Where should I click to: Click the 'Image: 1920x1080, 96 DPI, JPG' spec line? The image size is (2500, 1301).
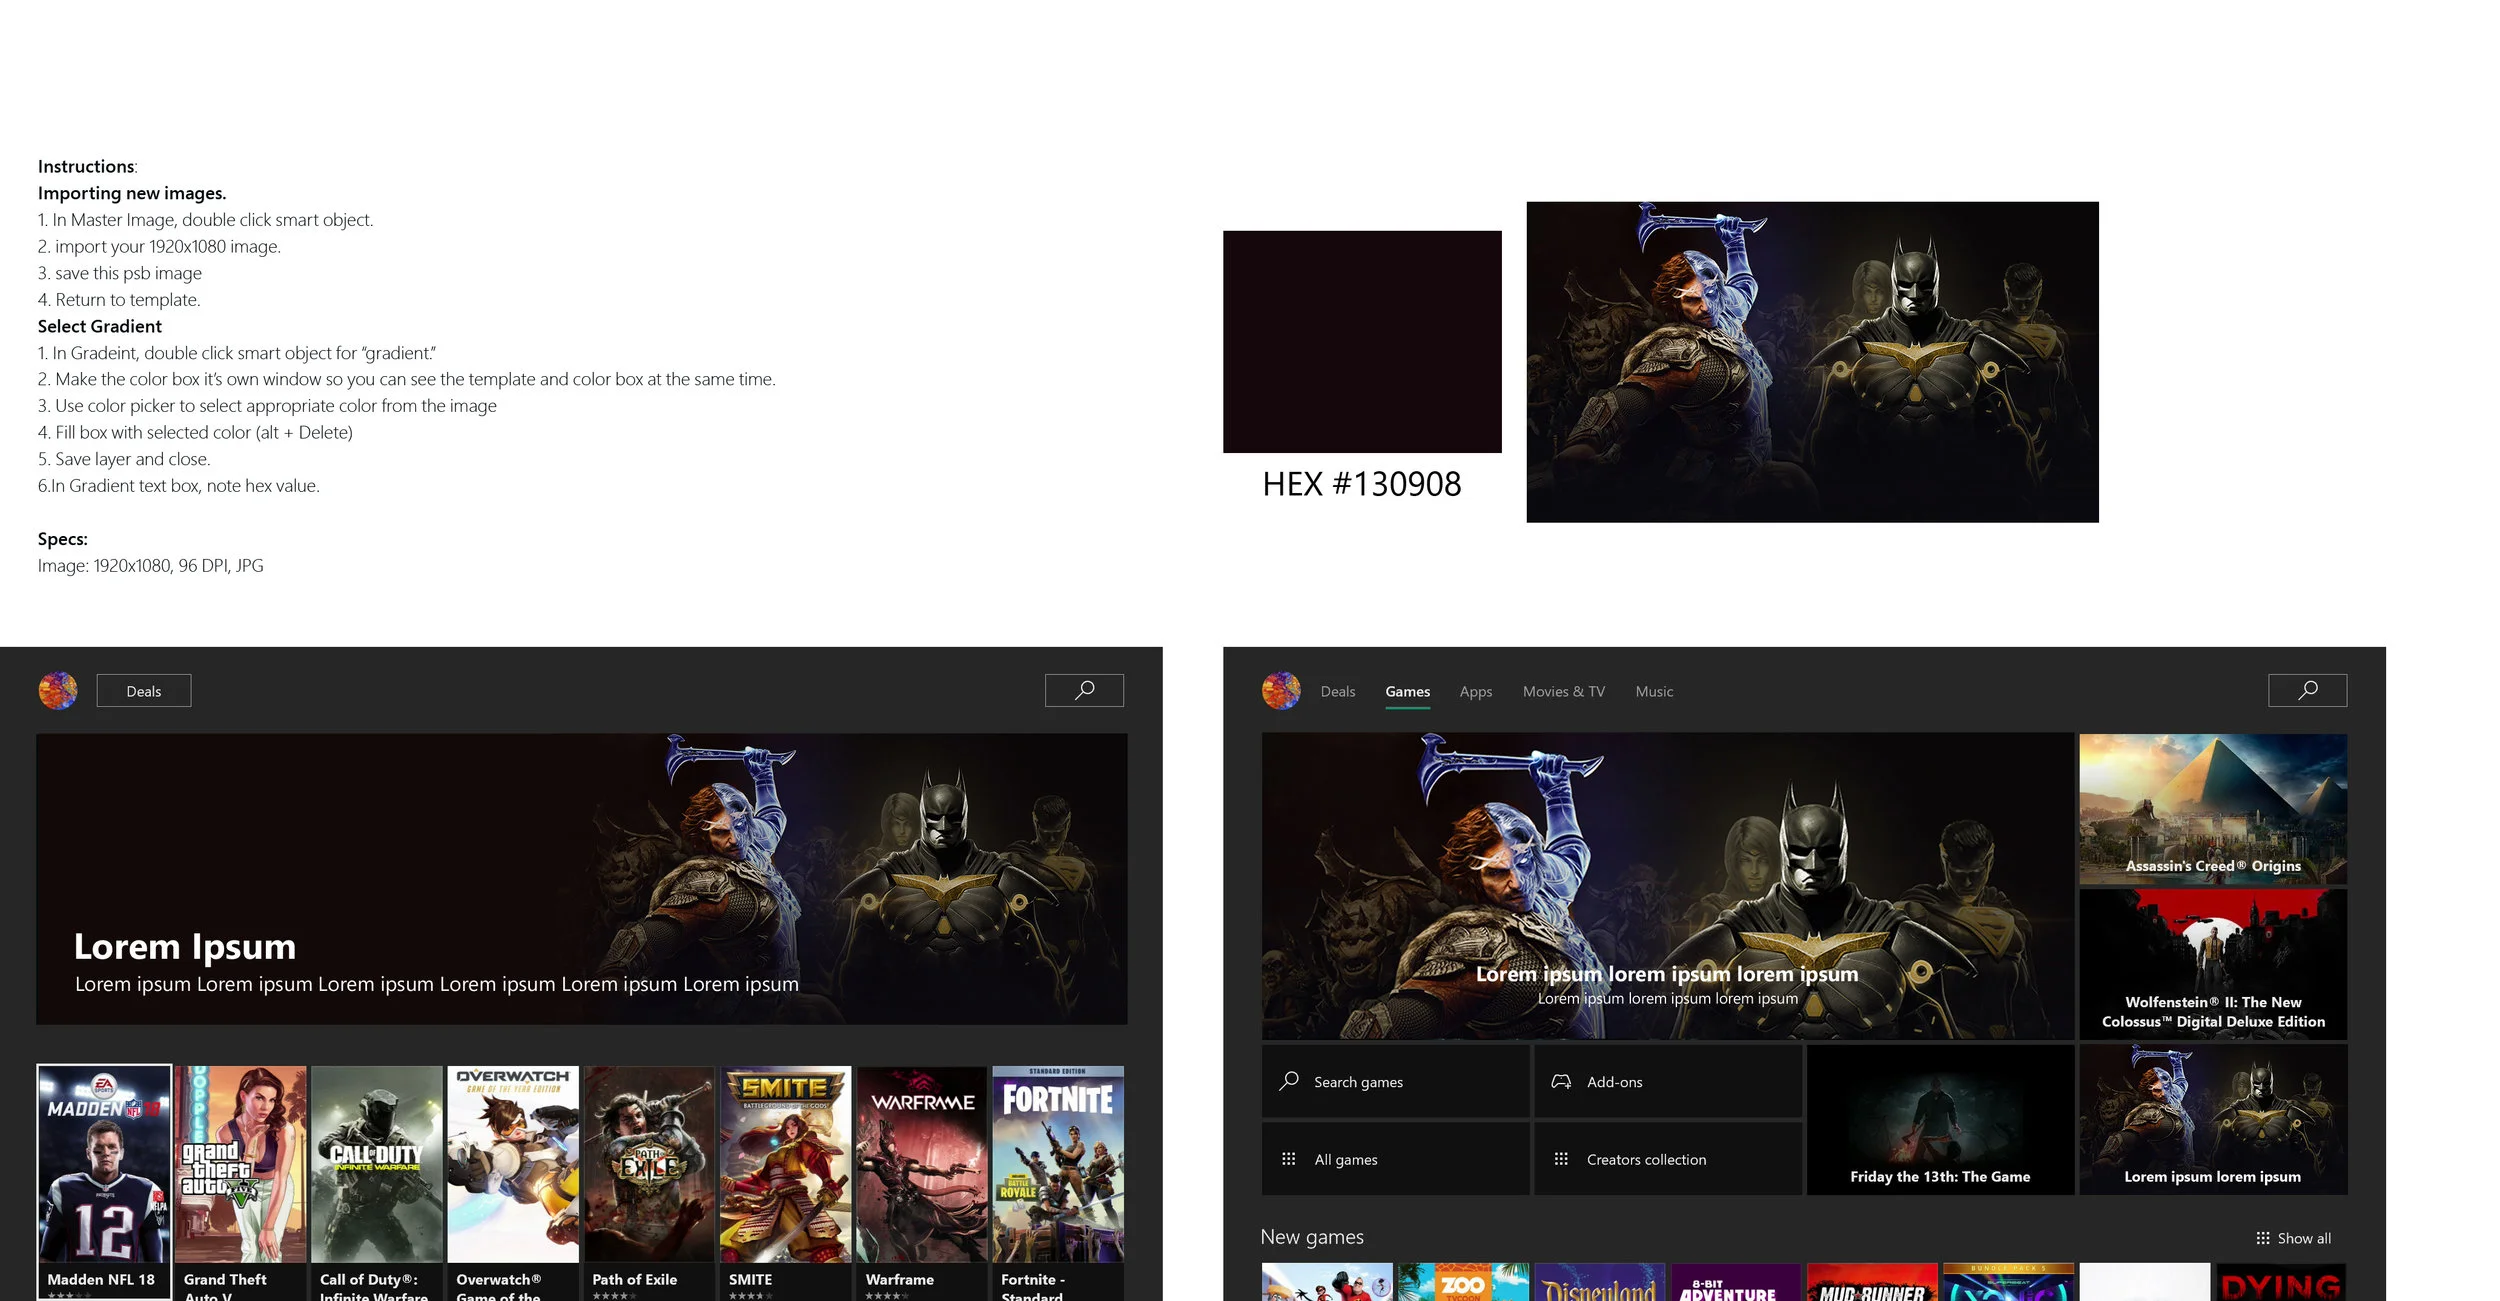(x=151, y=566)
